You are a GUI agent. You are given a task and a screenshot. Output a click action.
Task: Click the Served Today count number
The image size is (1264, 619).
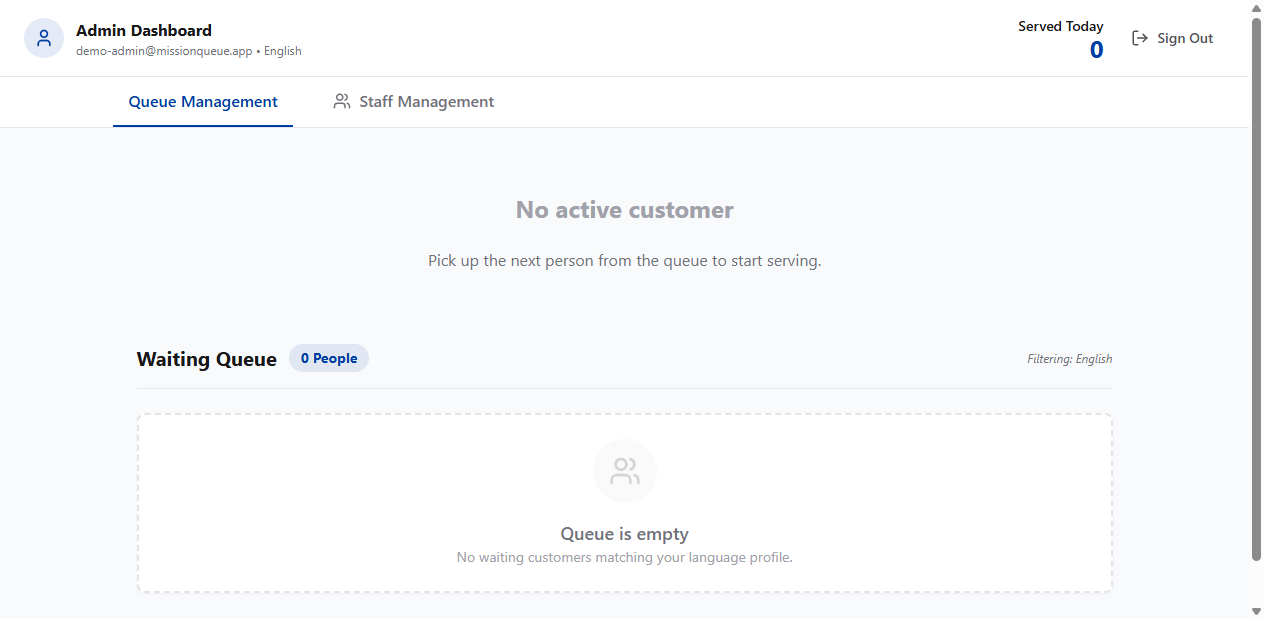coord(1096,50)
